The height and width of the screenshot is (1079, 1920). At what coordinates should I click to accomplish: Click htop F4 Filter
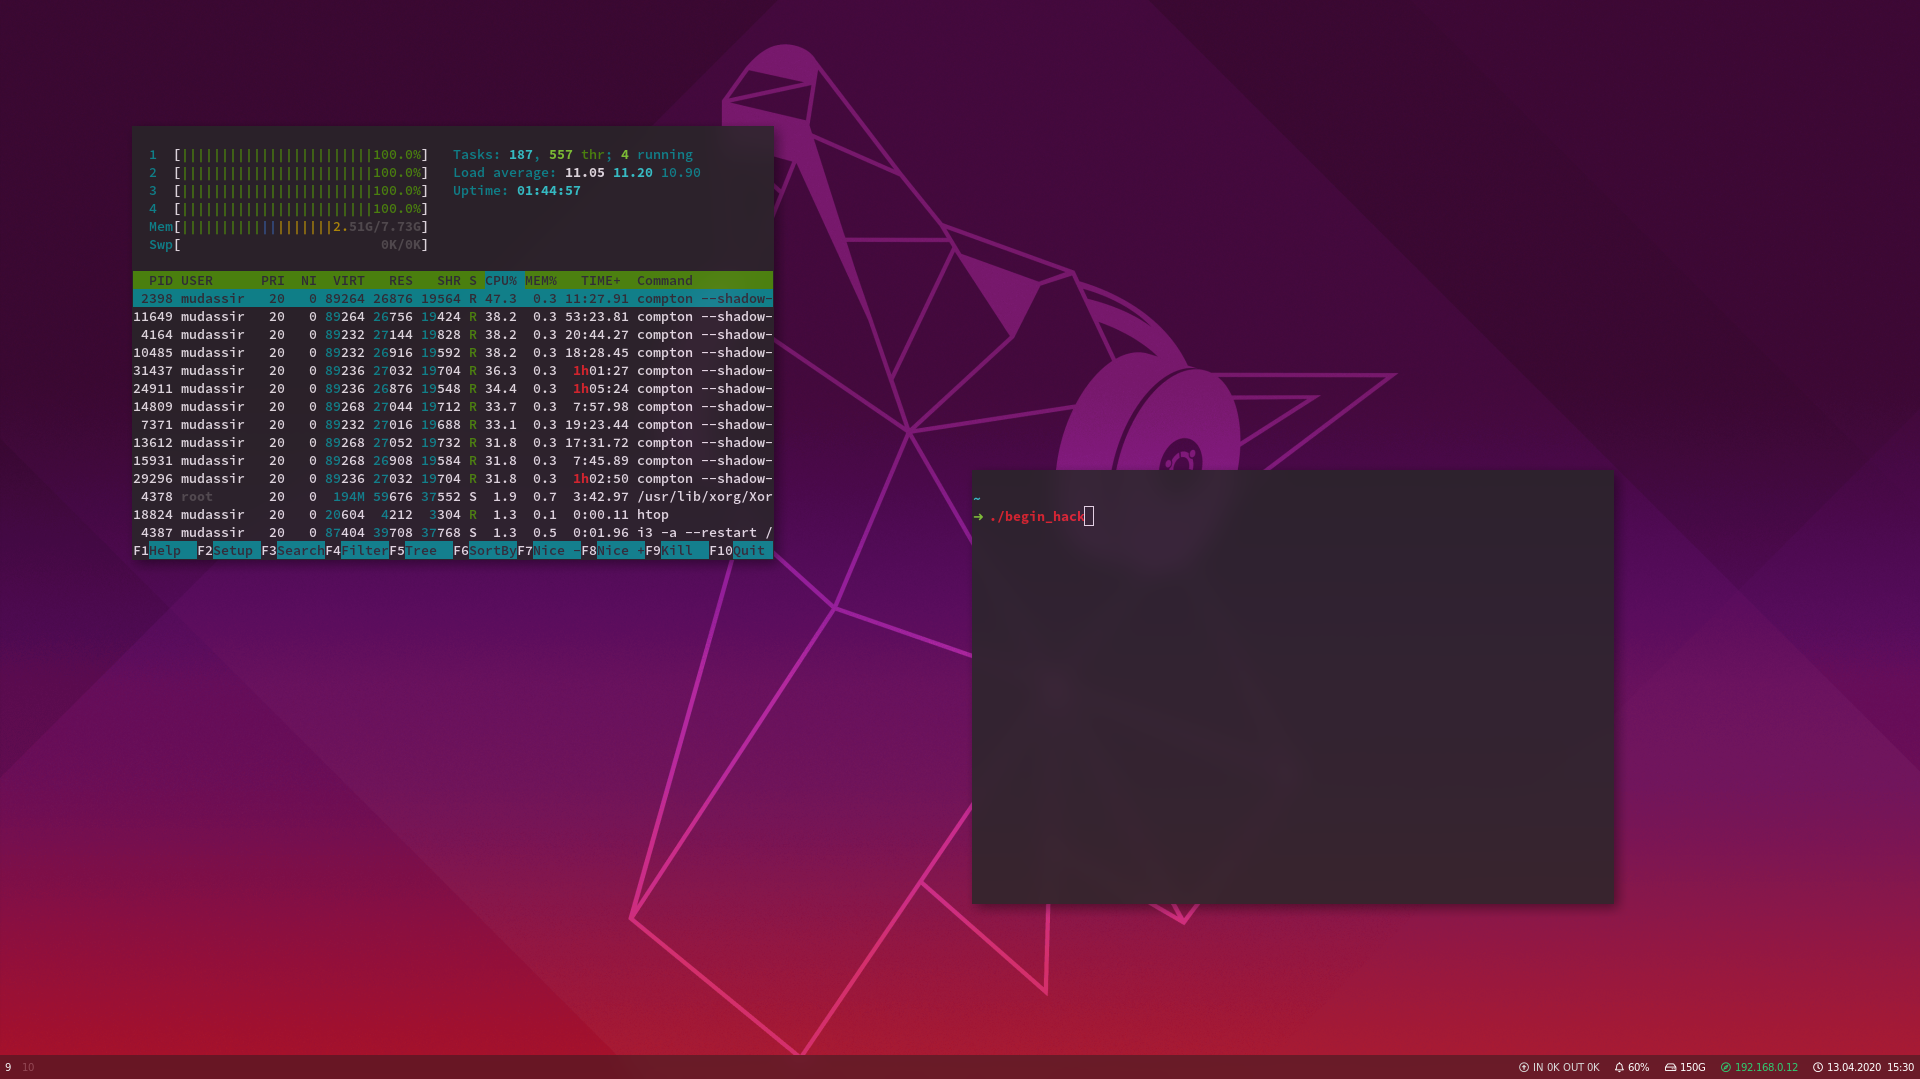tap(357, 551)
